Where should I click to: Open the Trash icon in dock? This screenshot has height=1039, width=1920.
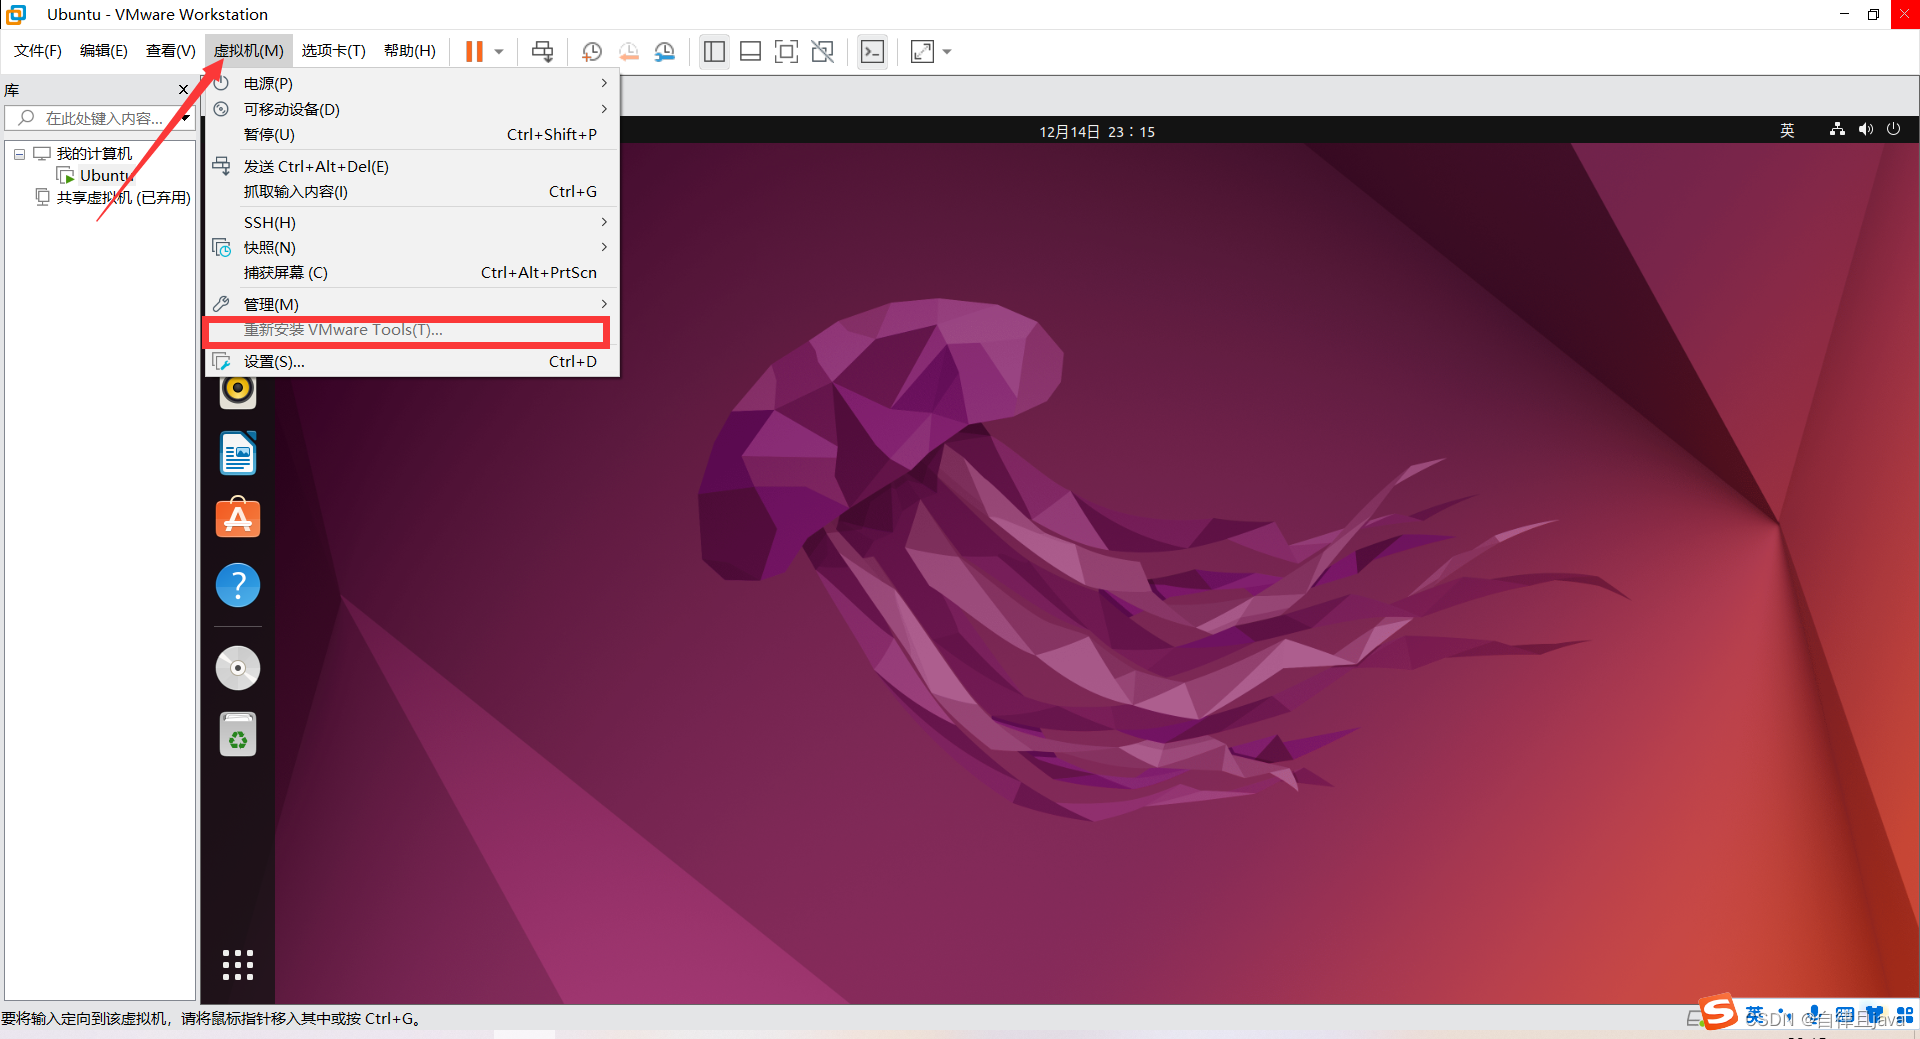click(x=238, y=734)
